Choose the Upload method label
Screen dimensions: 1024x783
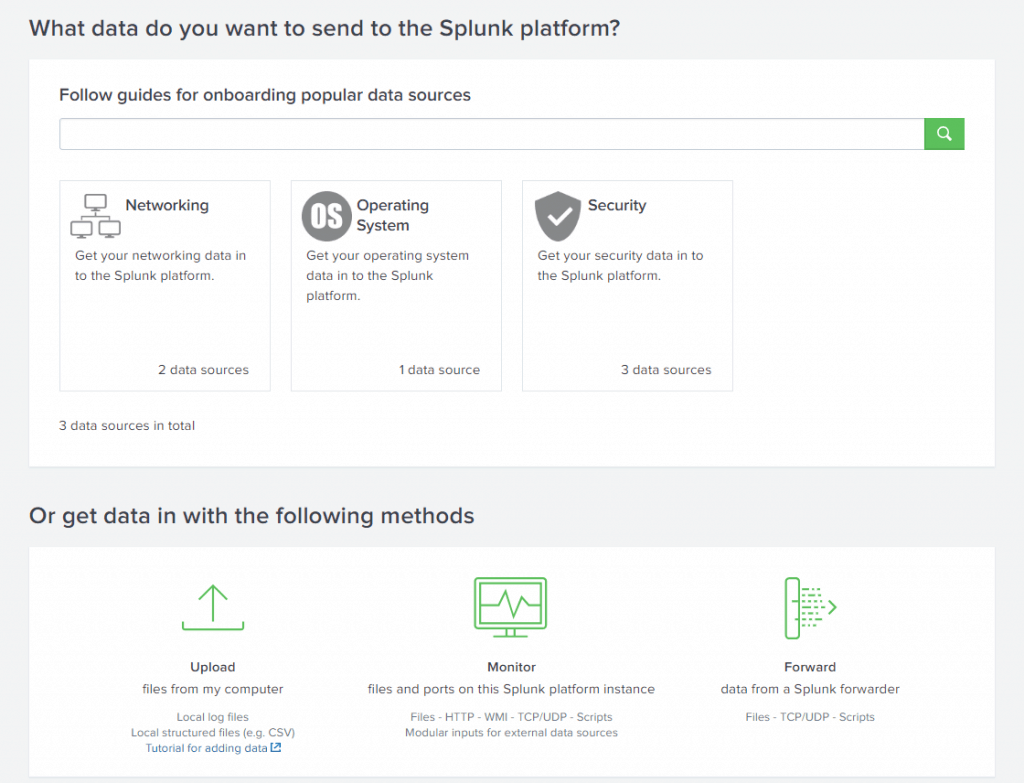point(213,667)
